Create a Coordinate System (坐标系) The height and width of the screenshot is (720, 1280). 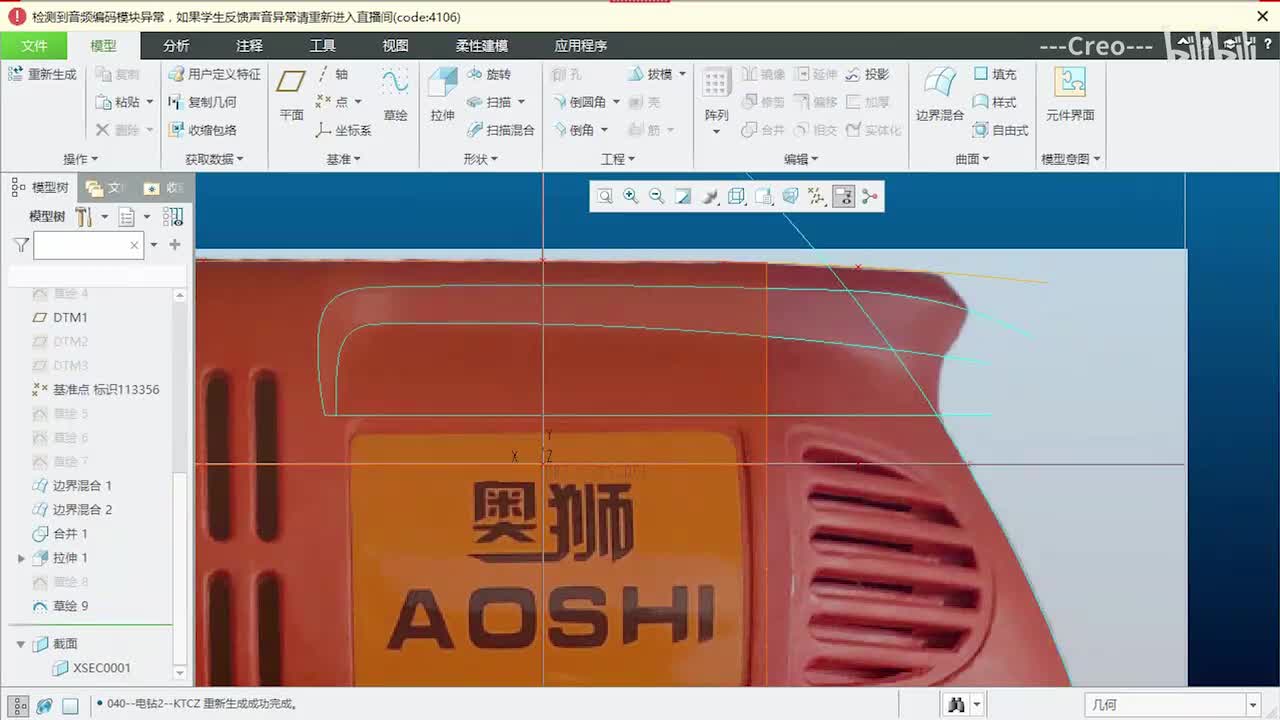(343, 130)
